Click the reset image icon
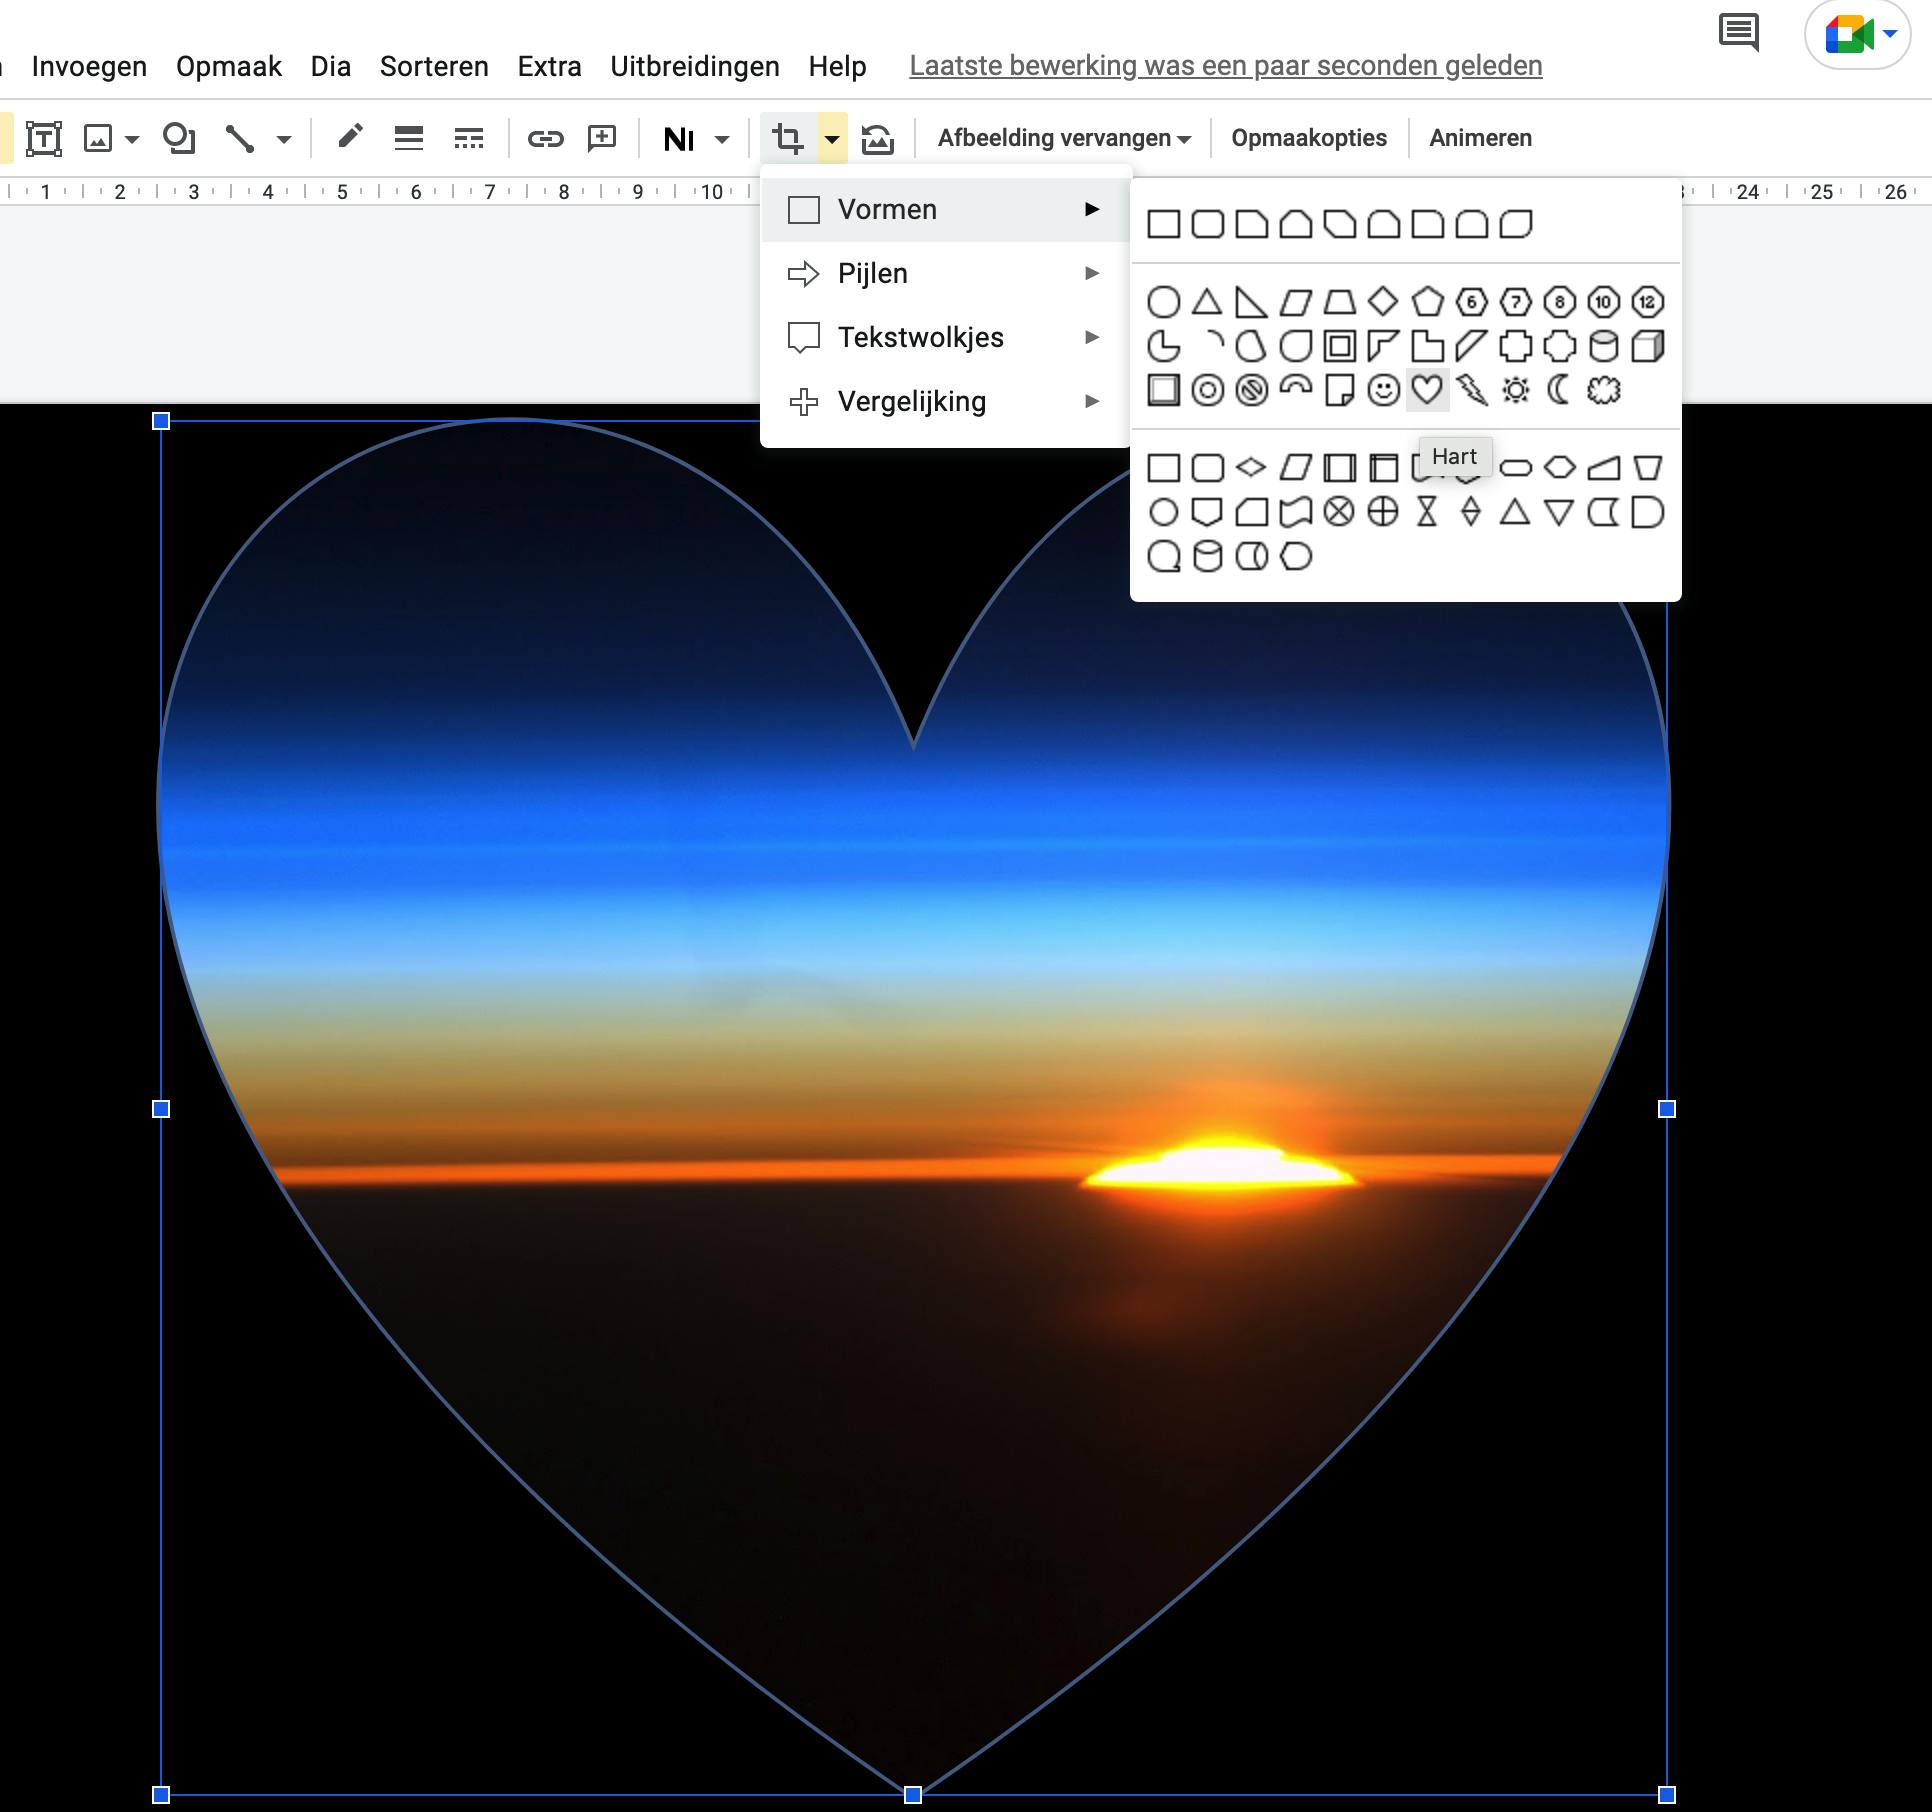 click(x=877, y=138)
